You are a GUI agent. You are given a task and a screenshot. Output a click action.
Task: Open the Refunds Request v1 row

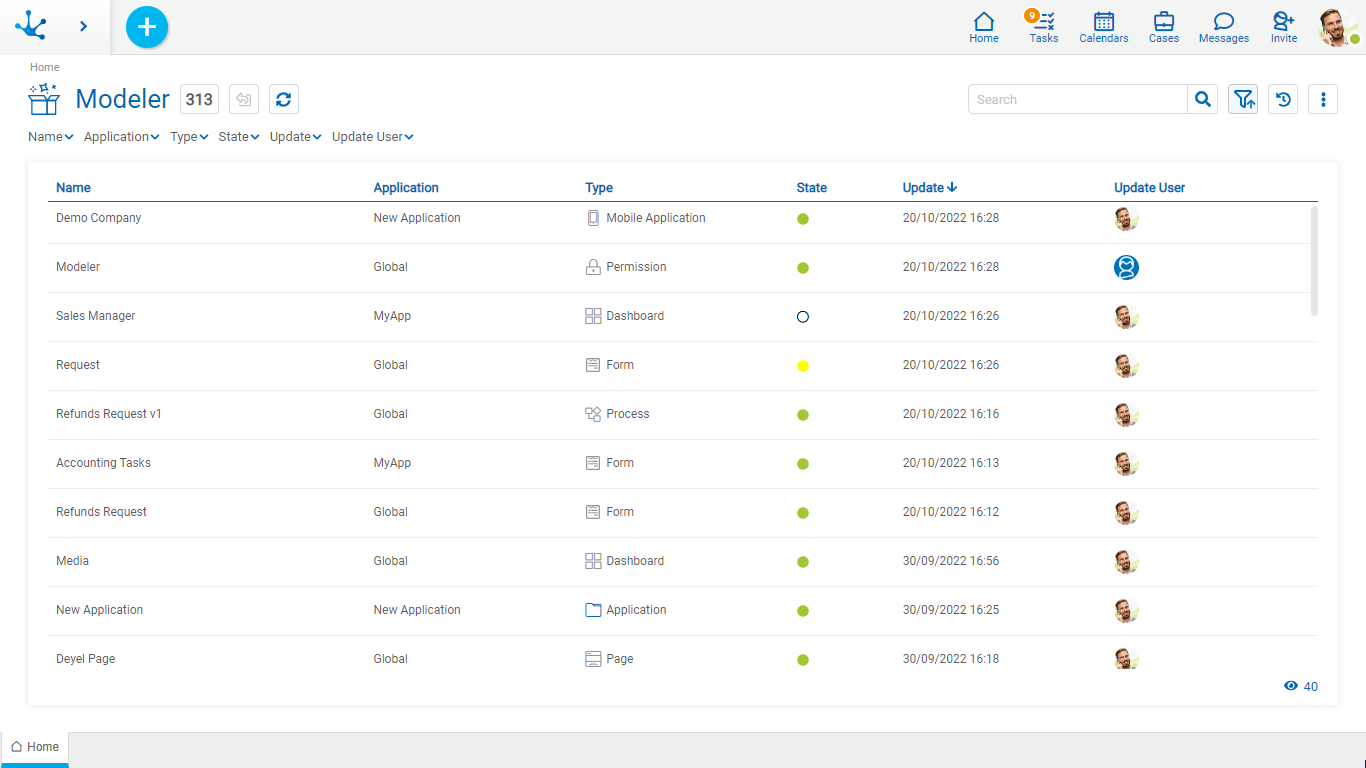pyautogui.click(x=683, y=414)
